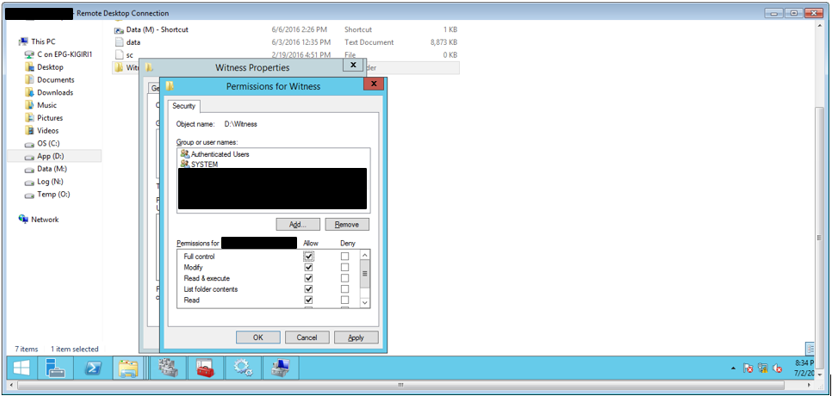Show hidden system tray icons arrow
The image size is (834, 397).
(733, 368)
